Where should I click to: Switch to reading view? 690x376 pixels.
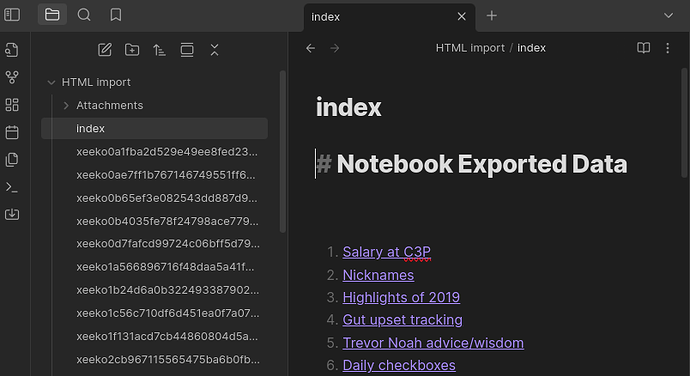coord(643,48)
